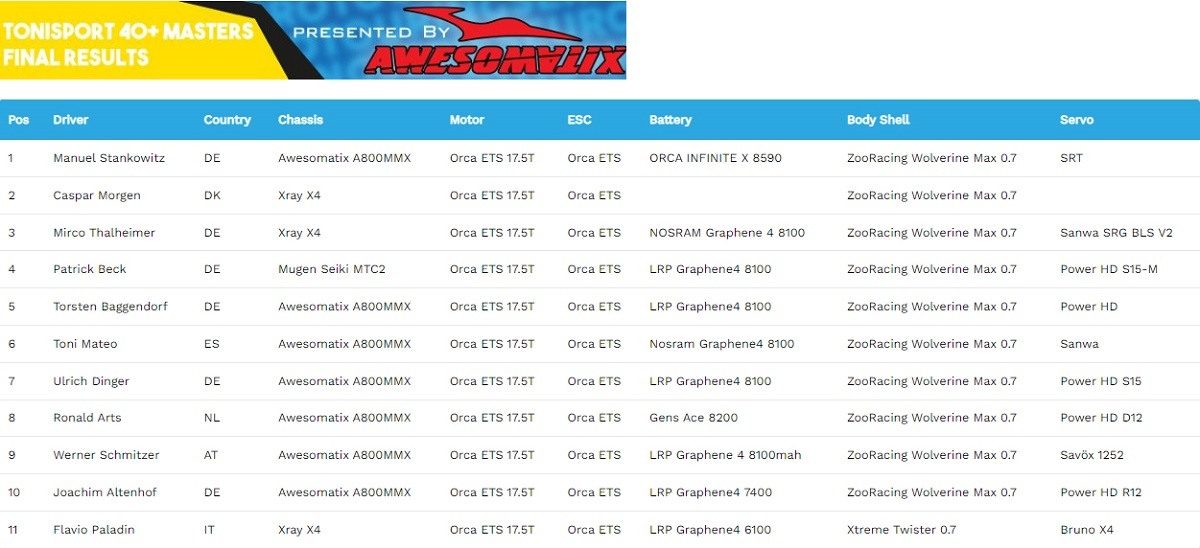Click driver name Joachim Altenhof
The height and width of the screenshot is (548, 1200).
pyautogui.click(x=105, y=492)
